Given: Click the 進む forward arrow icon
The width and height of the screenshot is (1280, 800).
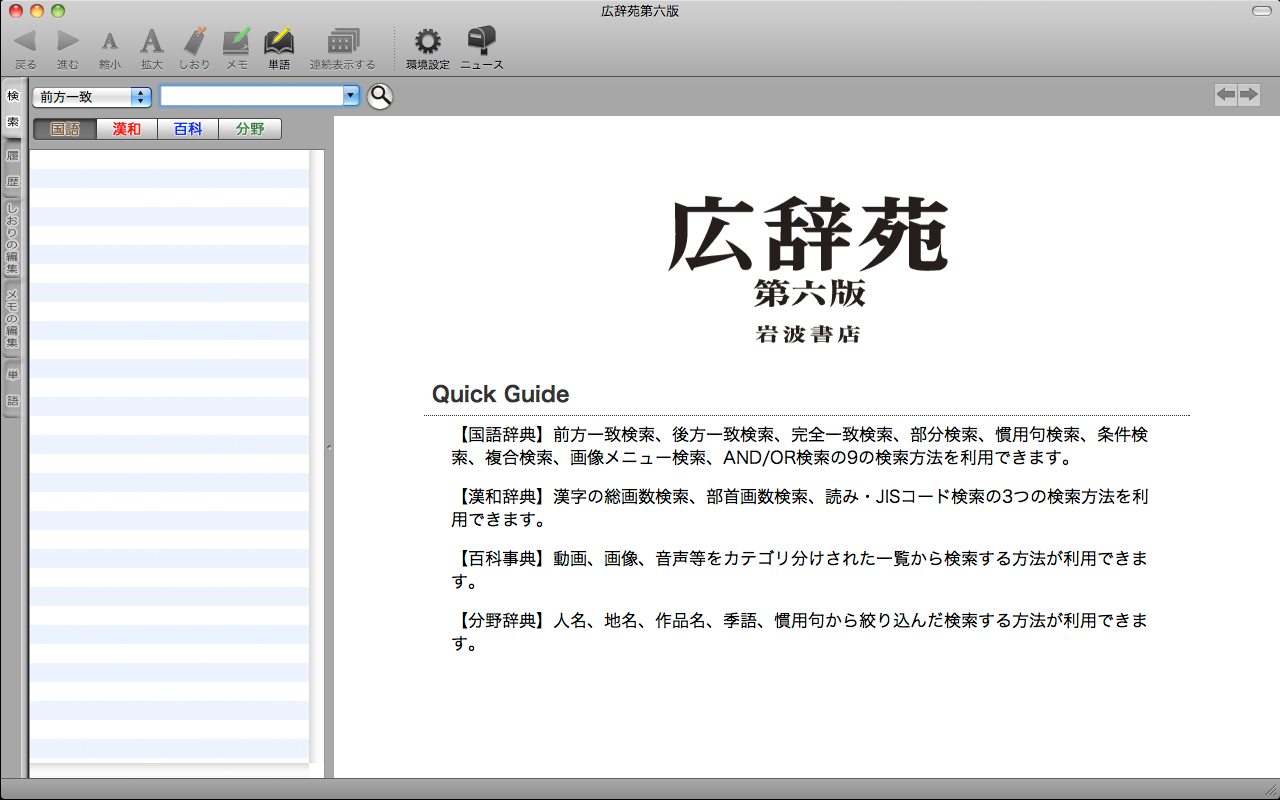Looking at the screenshot, I should [68, 42].
